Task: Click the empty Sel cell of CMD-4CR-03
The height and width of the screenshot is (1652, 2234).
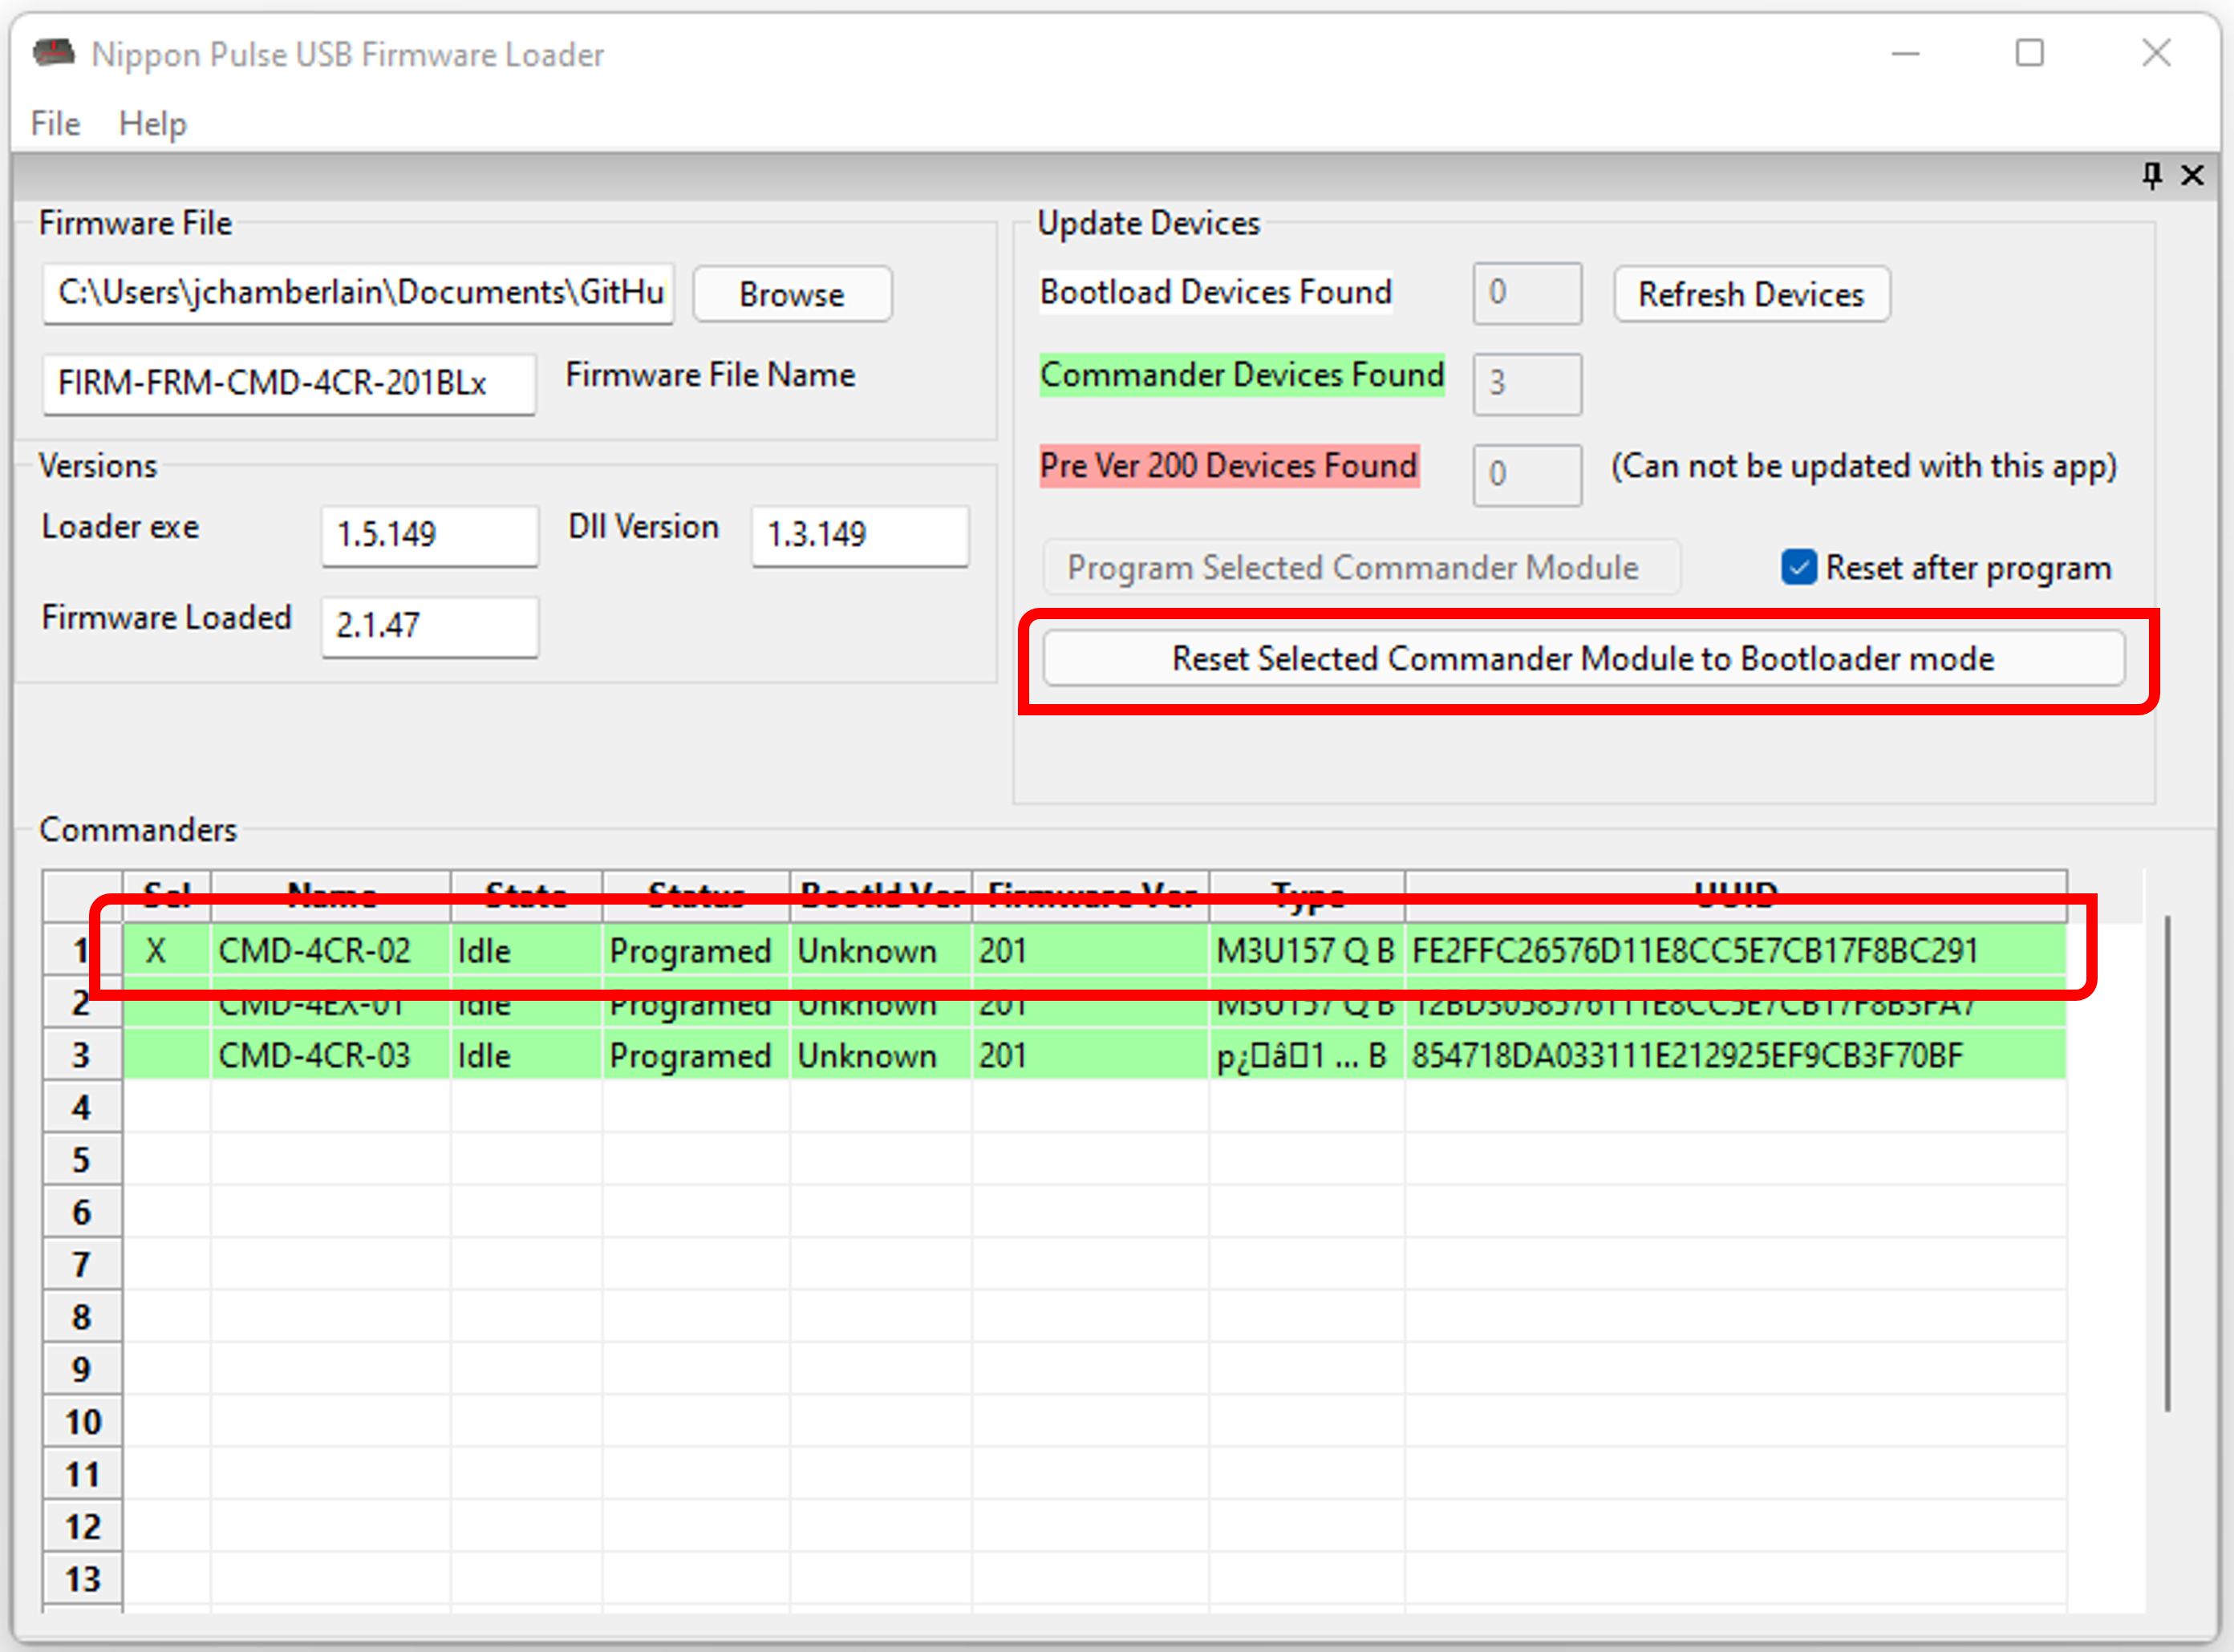Action: [166, 1055]
